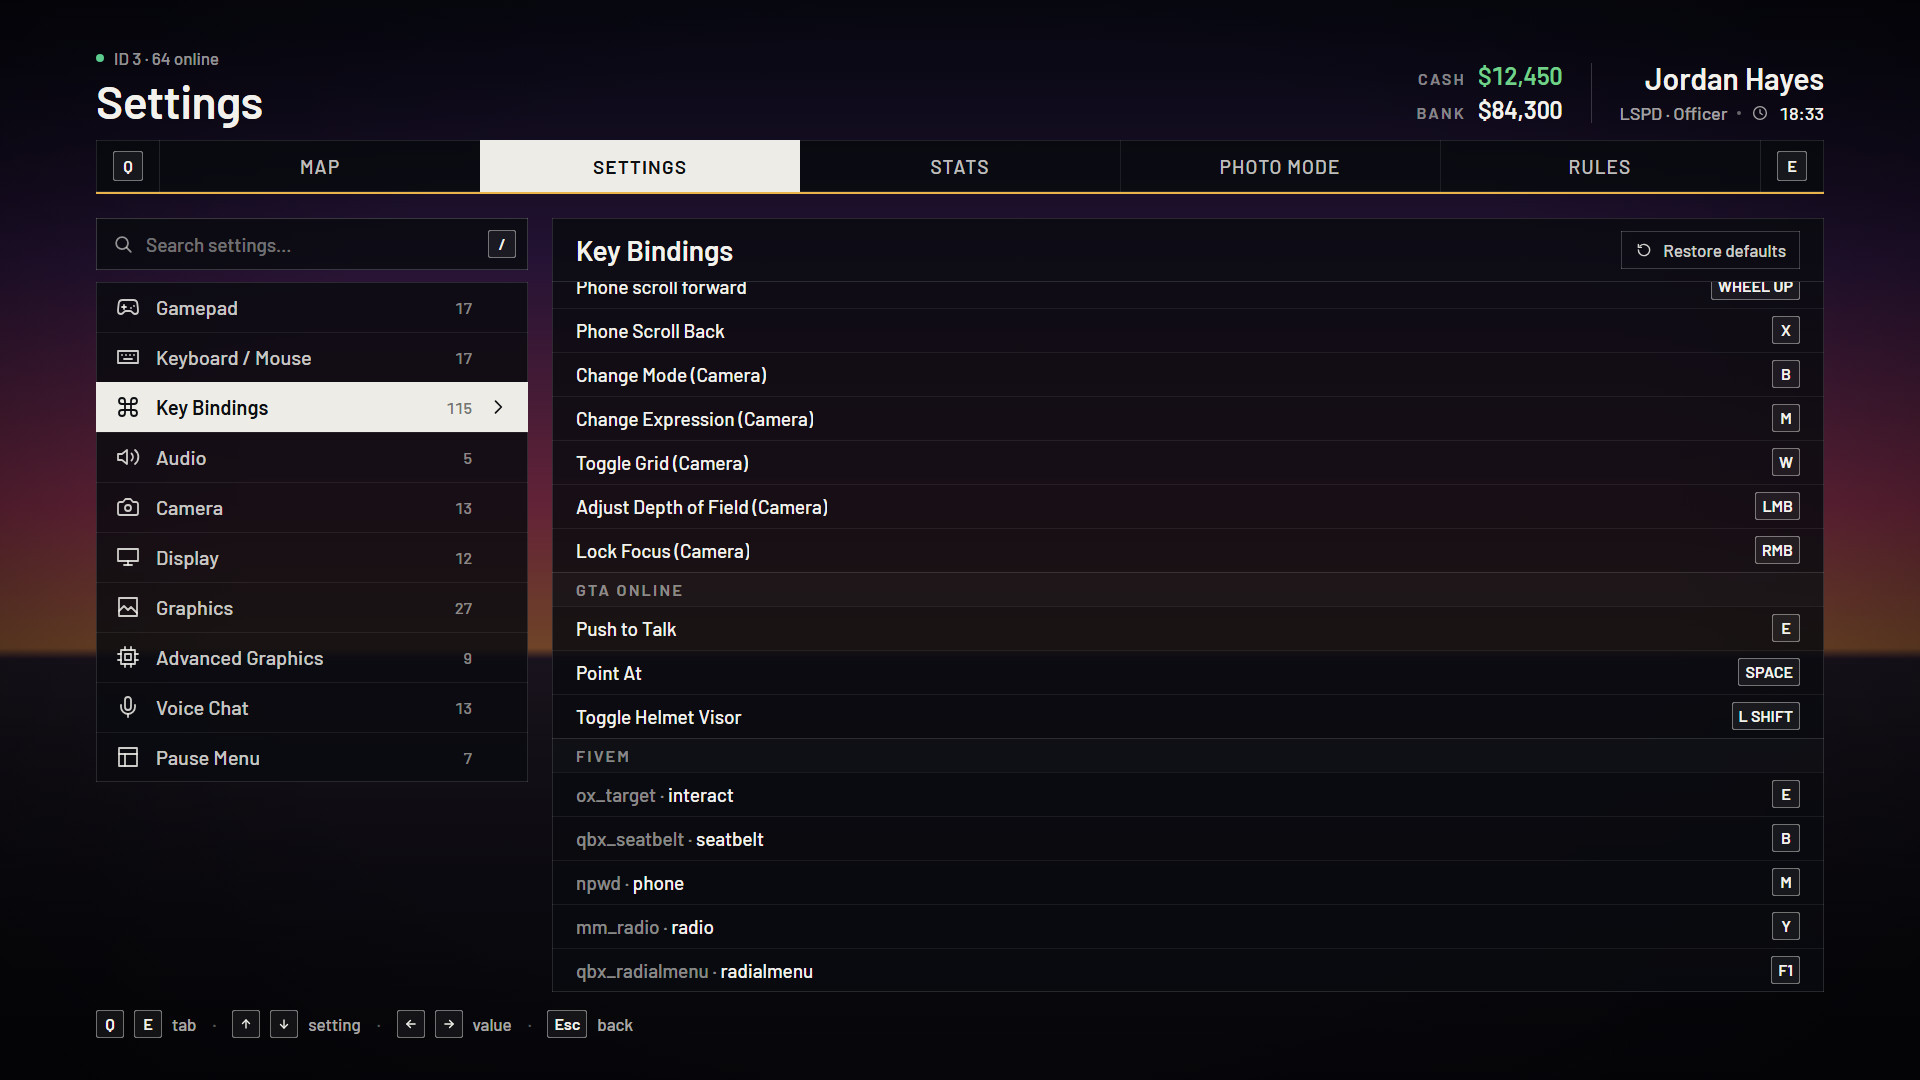Click the Camera category icon
The height and width of the screenshot is (1080, 1920).
128,508
